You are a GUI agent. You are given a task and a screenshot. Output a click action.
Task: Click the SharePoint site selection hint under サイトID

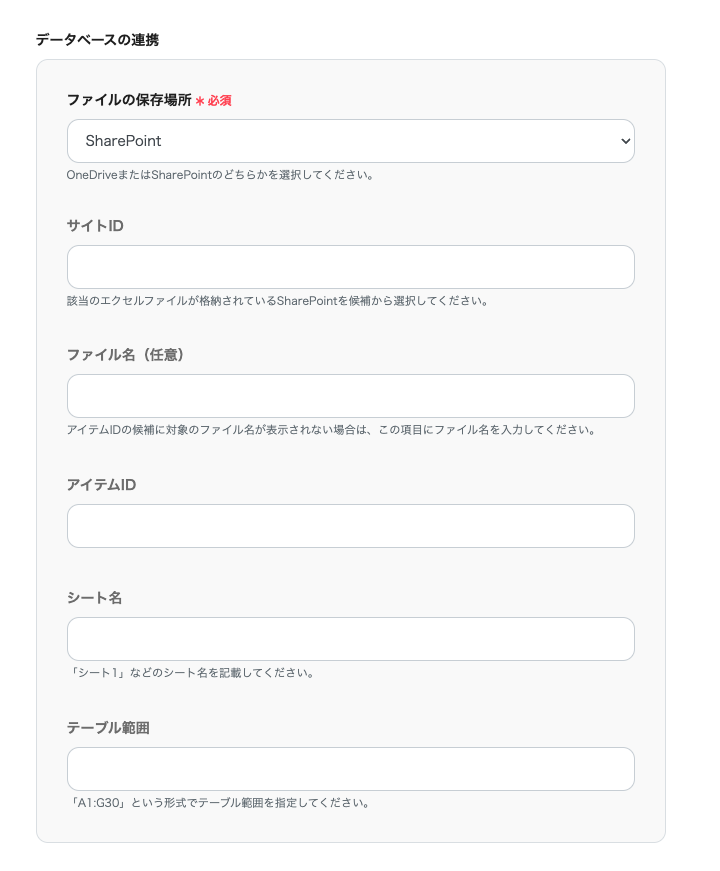[277, 301]
